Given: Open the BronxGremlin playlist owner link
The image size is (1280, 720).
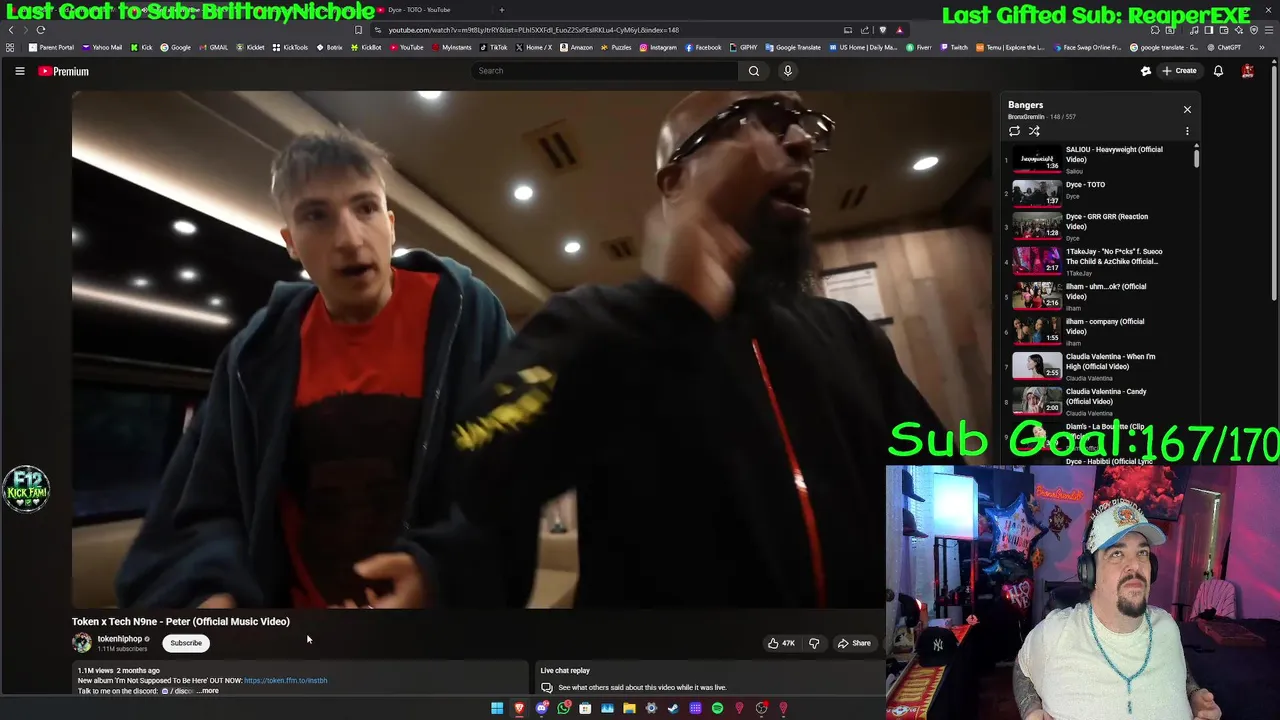Looking at the screenshot, I should click(1026, 117).
